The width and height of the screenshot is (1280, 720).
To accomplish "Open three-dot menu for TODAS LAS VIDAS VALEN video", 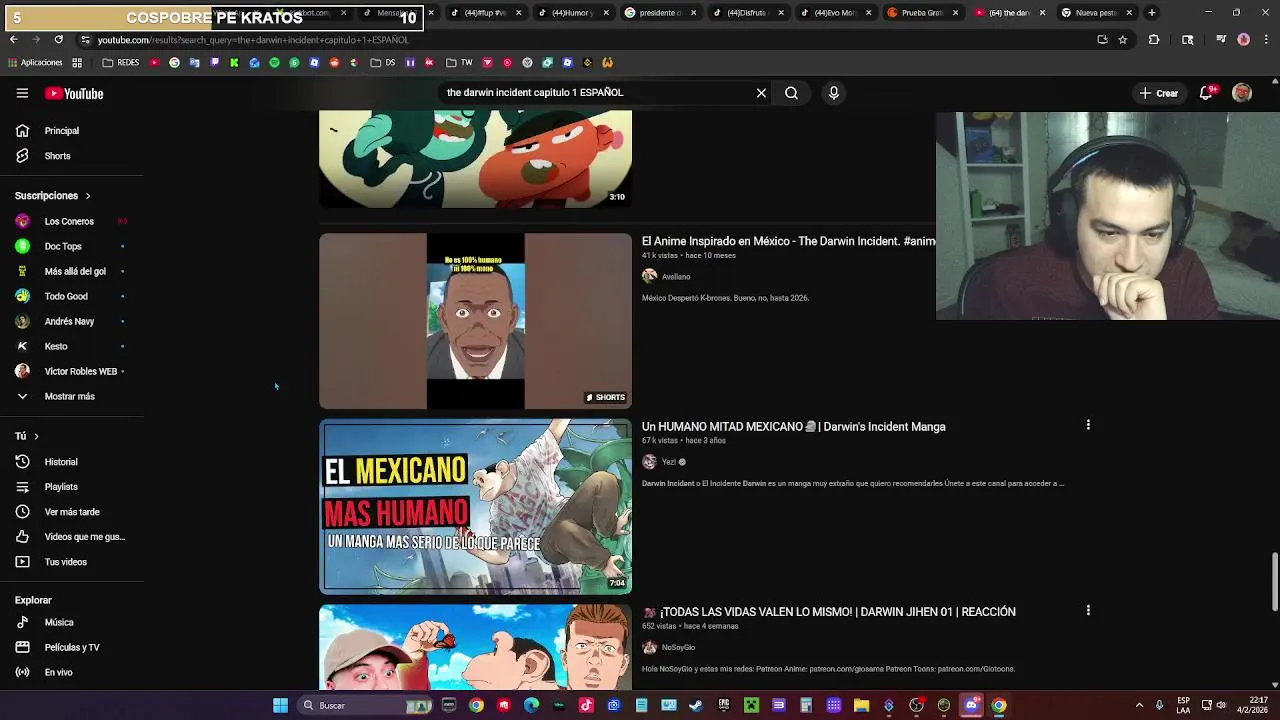I will (x=1088, y=610).
